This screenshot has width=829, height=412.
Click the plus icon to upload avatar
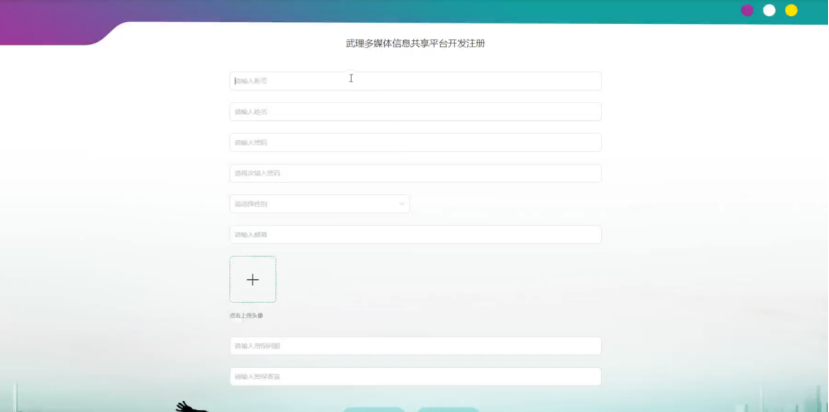(253, 280)
